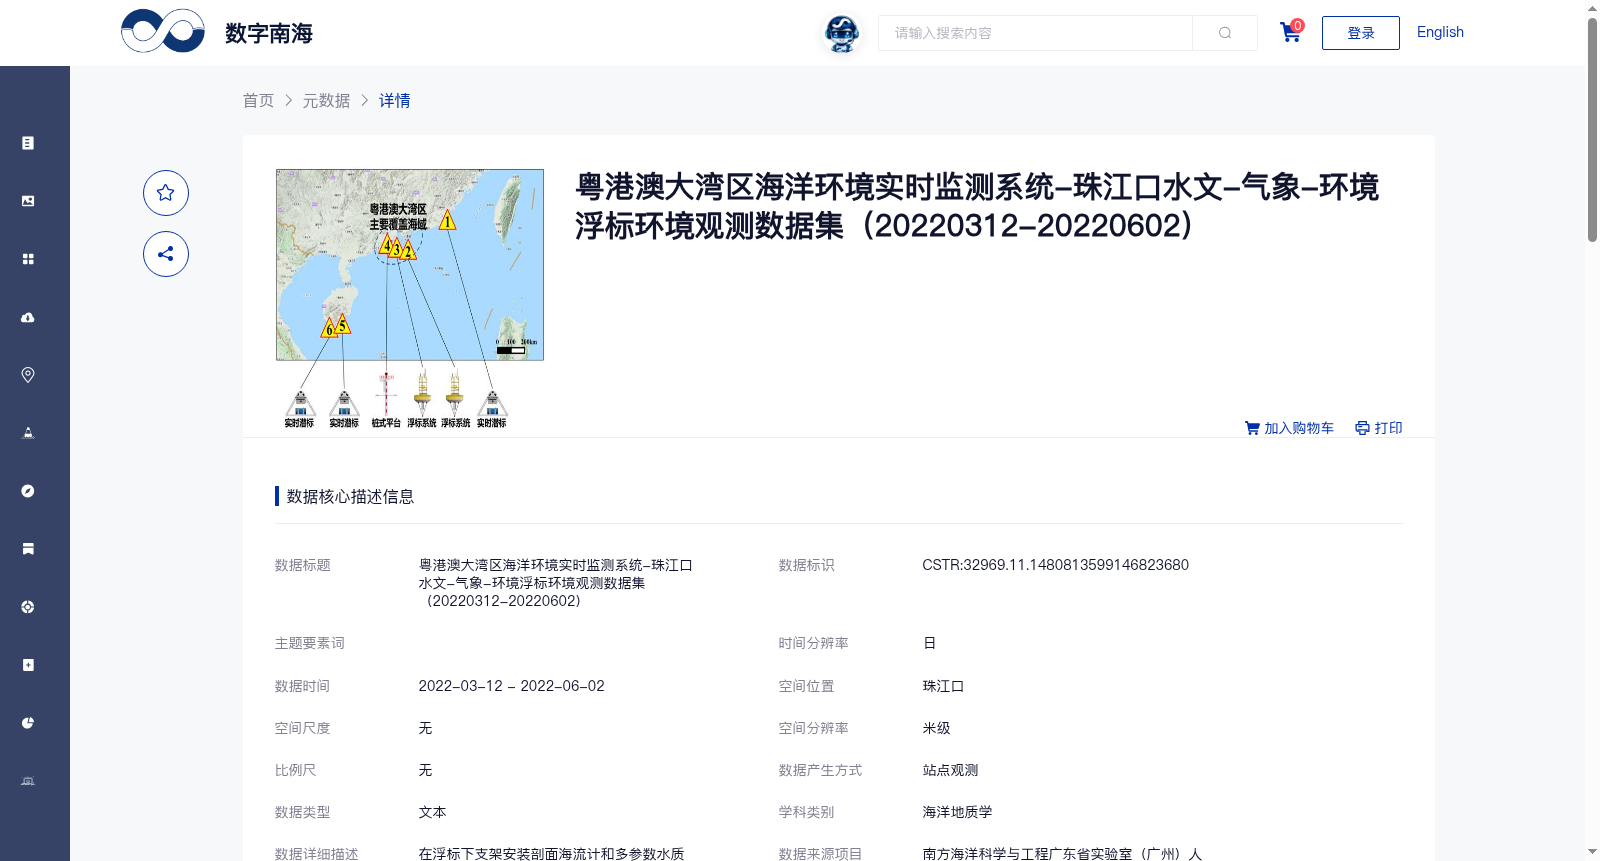This screenshot has width=1600, height=861.
Task: Click the 数据详细描述 label
Action: click(x=316, y=854)
